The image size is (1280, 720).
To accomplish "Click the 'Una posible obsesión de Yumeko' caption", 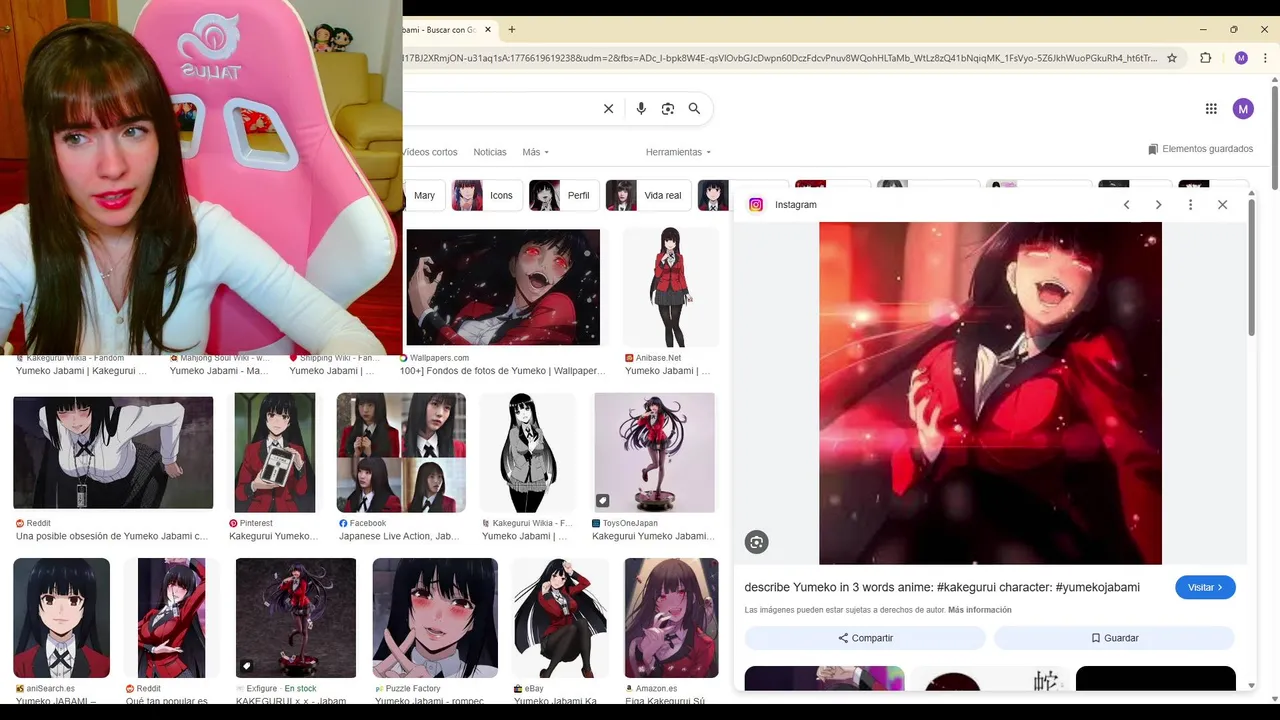I will [112, 536].
